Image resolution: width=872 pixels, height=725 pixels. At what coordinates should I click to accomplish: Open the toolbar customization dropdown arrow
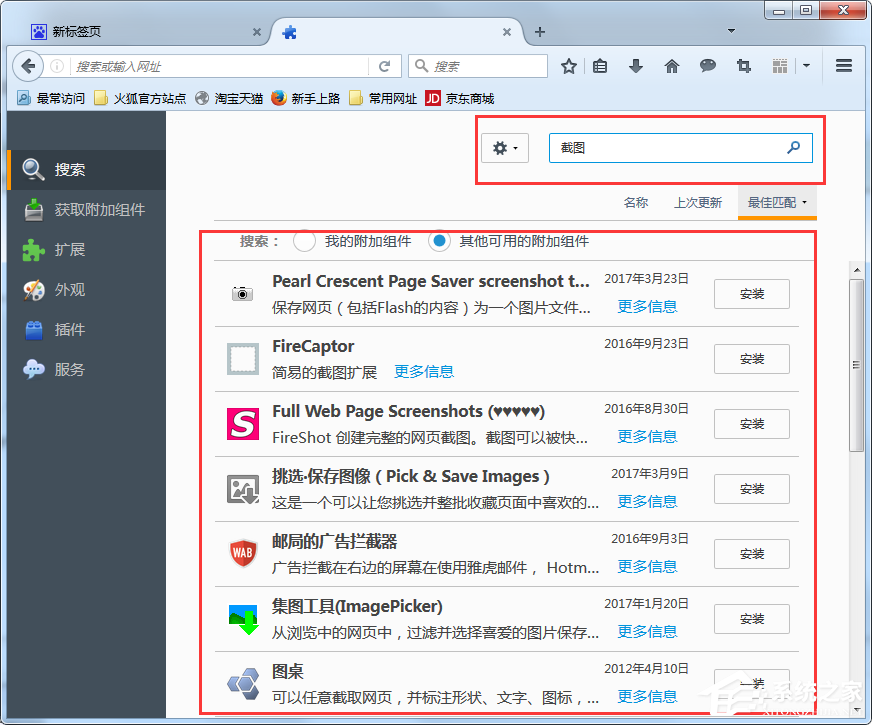(x=806, y=65)
